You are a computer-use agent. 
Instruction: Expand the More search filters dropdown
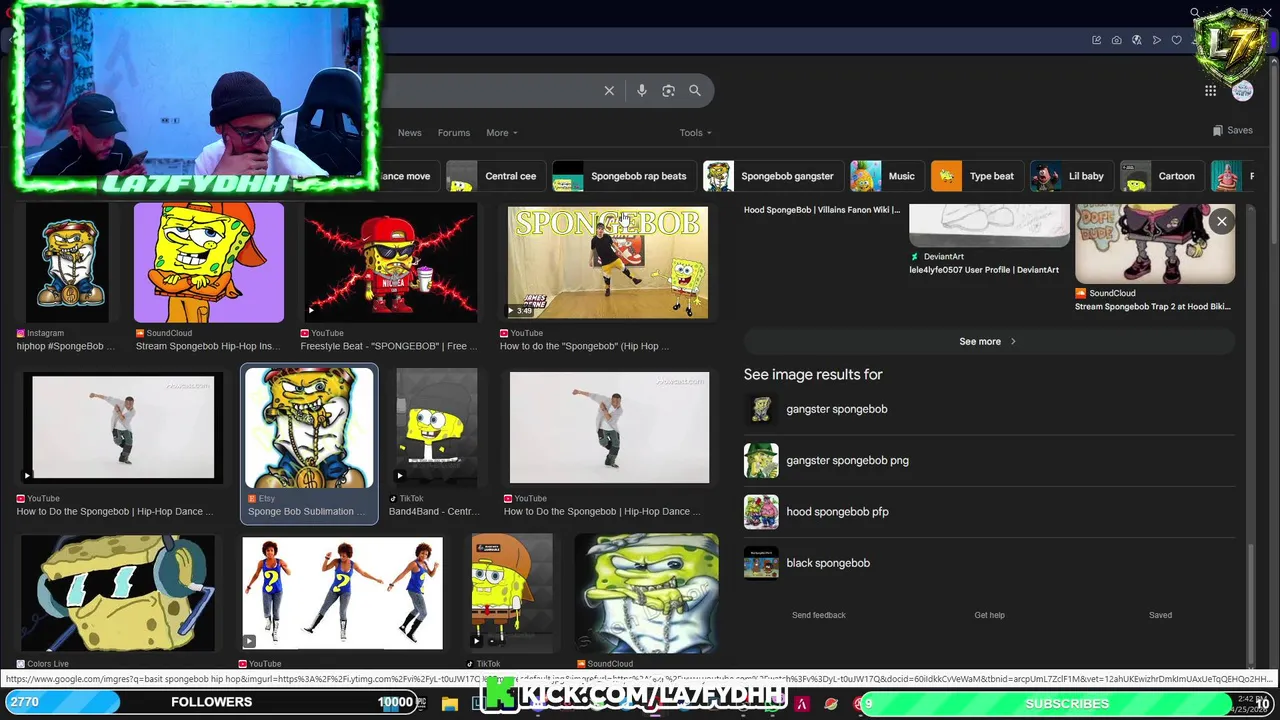[501, 133]
